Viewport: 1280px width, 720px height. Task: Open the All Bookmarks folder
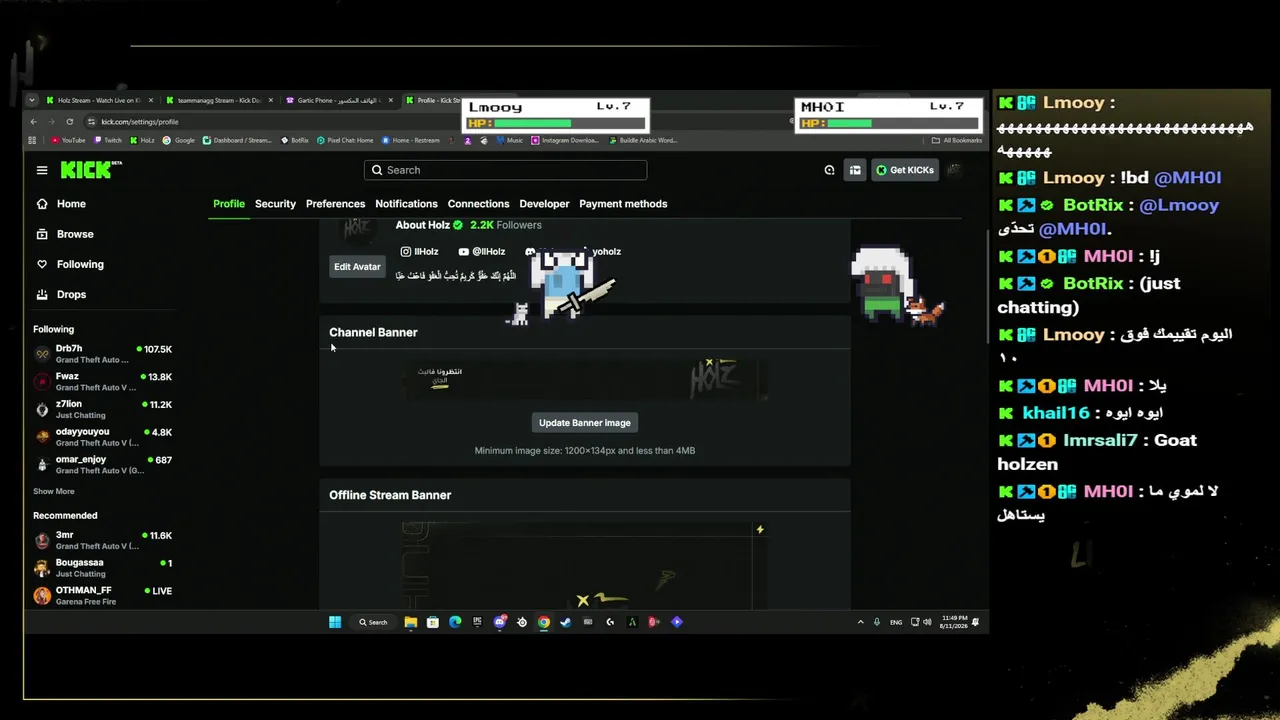(x=957, y=141)
